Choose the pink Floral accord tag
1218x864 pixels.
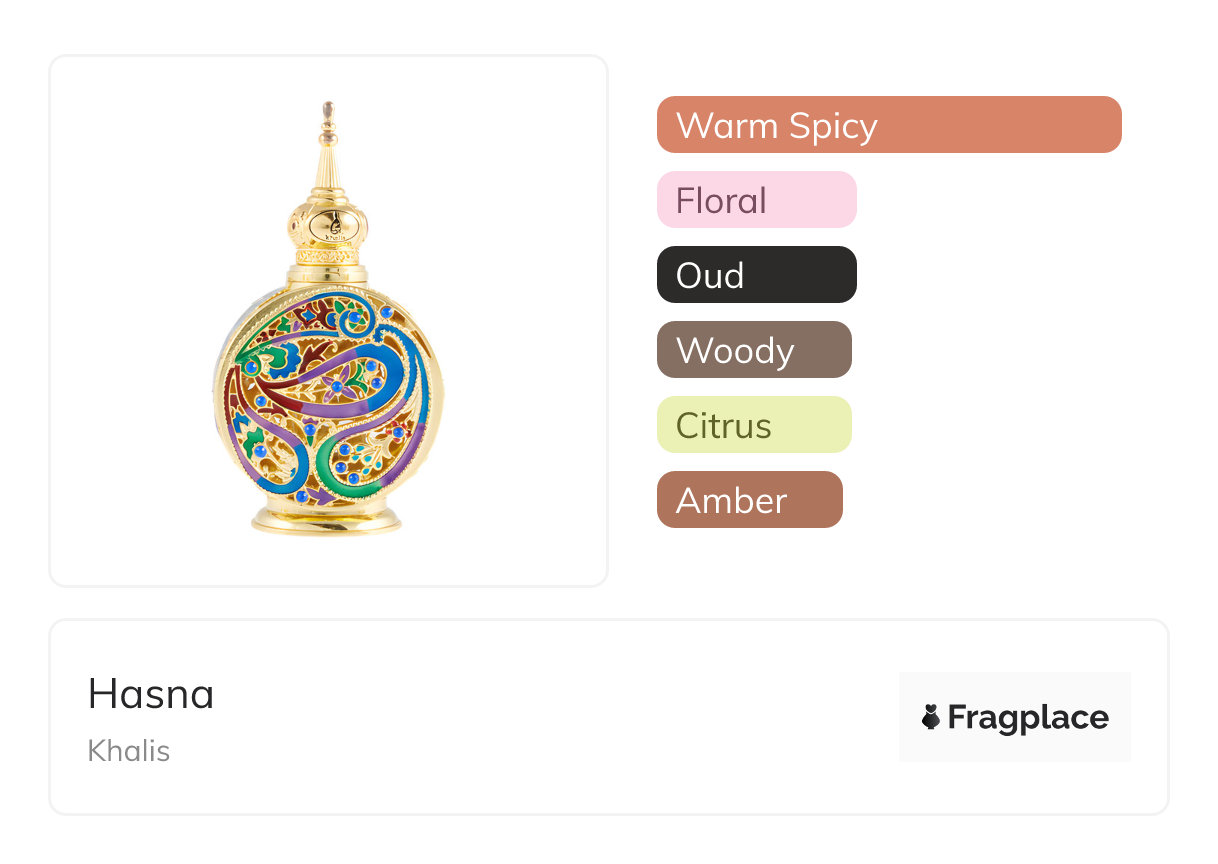pos(757,200)
